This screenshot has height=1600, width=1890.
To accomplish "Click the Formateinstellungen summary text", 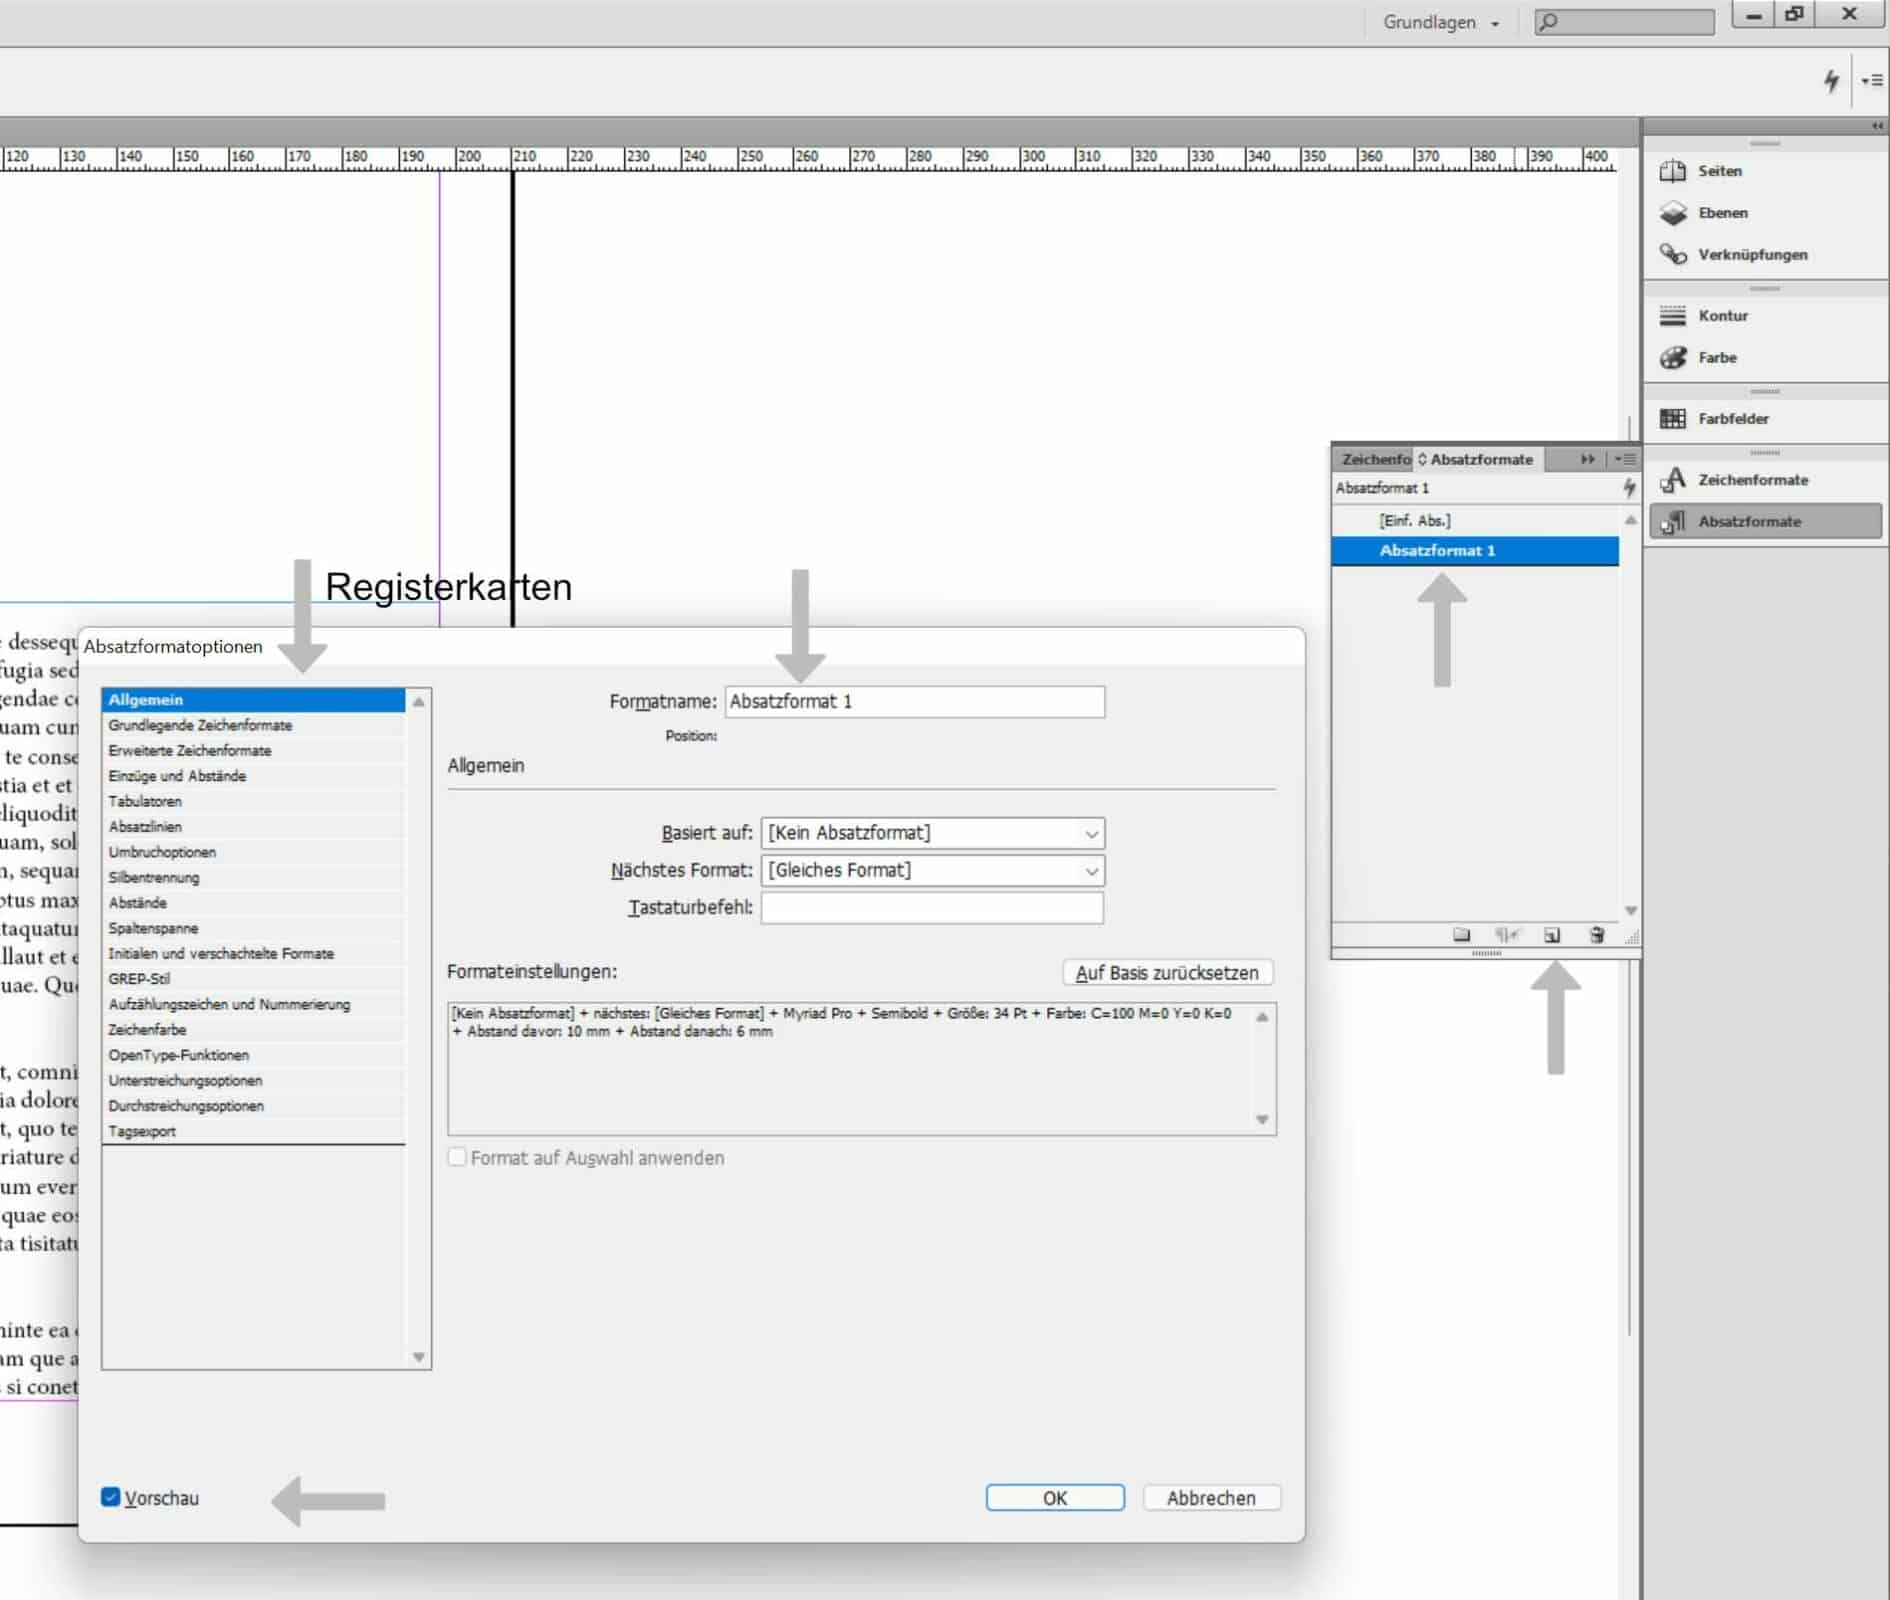I will click(x=842, y=1022).
